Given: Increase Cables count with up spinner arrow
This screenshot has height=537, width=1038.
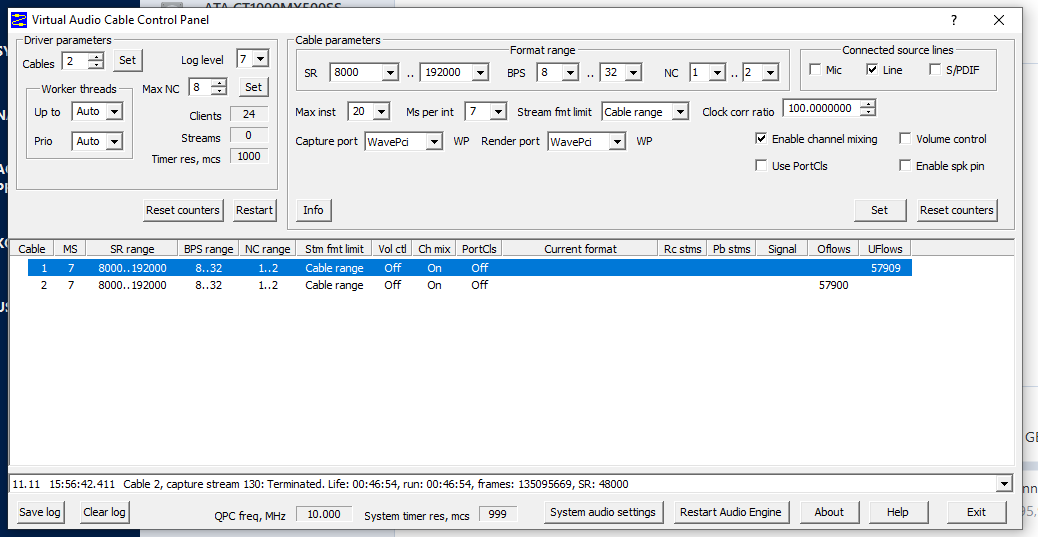Looking at the screenshot, I should tap(96, 56).
